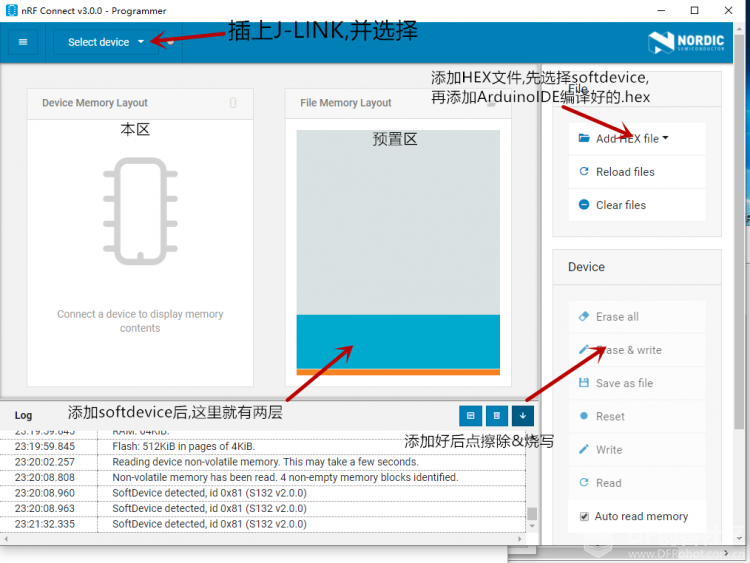Image resolution: width=750 pixels, height=563 pixels.
Task: Select log entry at 23:19:59.845
Action: click(x=263, y=446)
